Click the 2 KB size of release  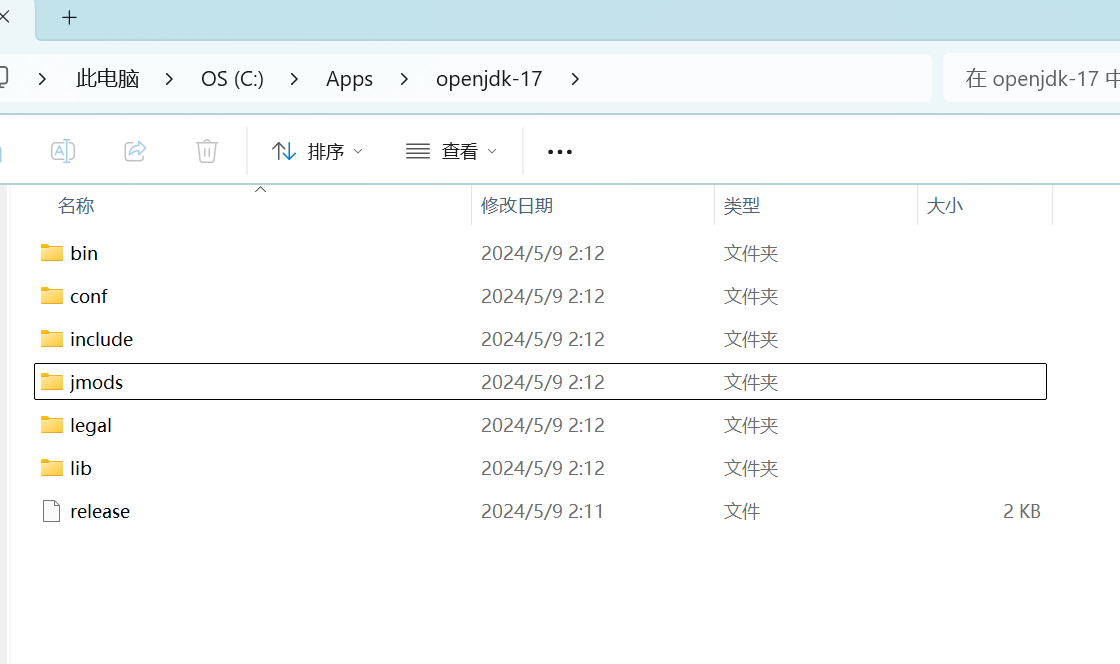(x=1021, y=511)
